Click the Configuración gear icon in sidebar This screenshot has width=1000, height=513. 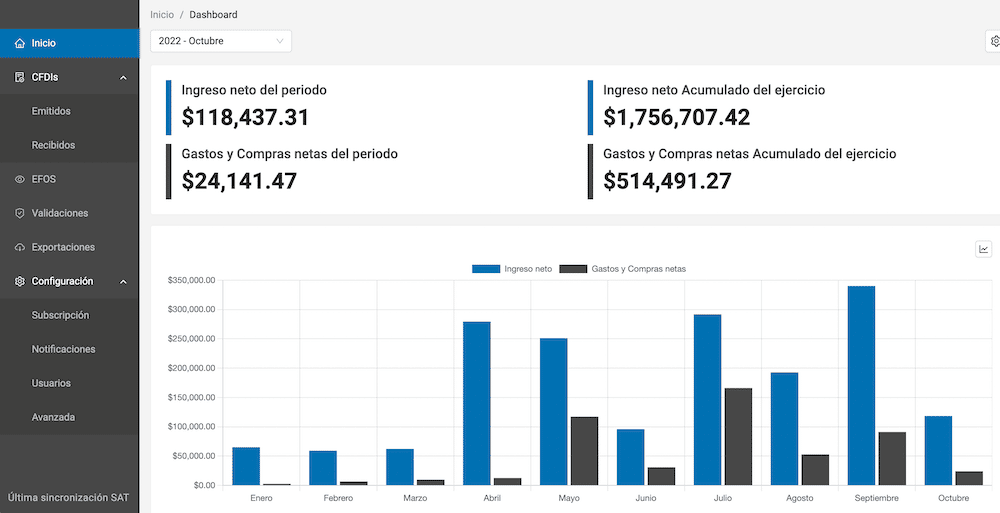coord(20,282)
